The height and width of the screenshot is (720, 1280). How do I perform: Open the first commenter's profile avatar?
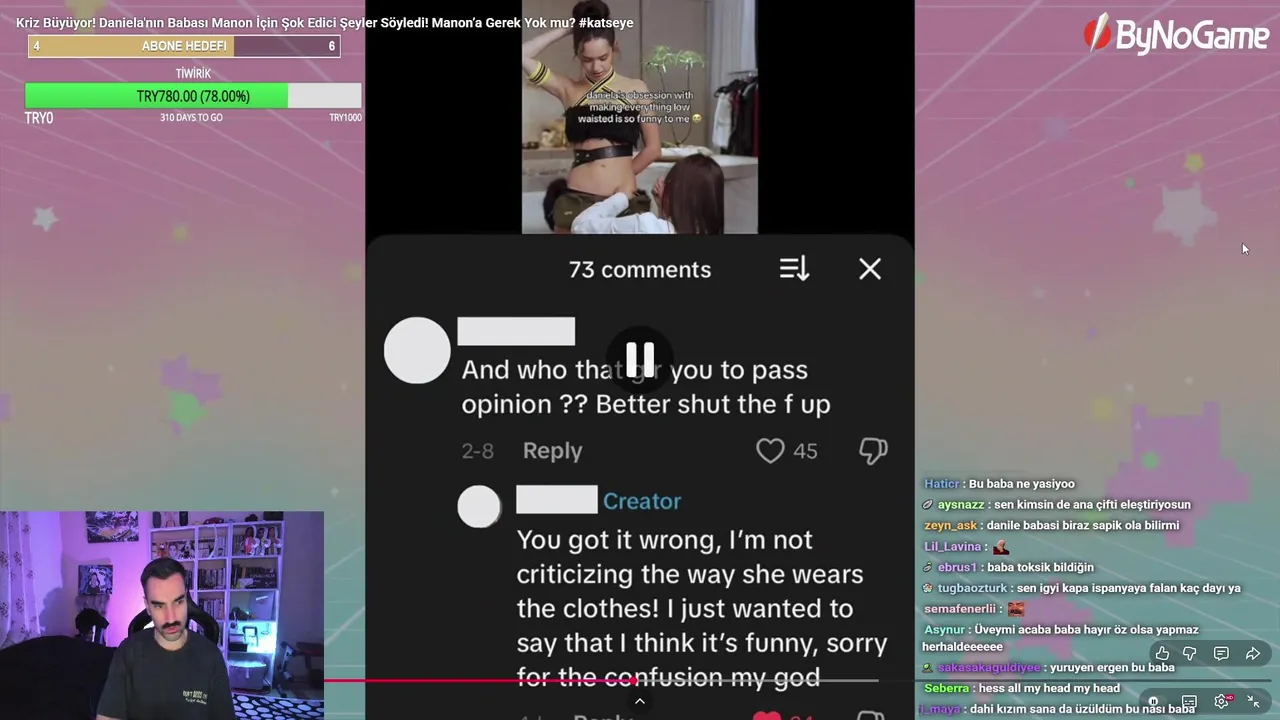(417, 350)
